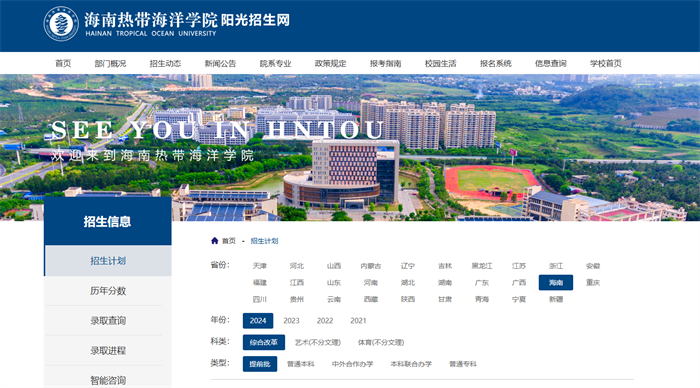Click the university emblem logo
Viewport: 700px width, 388px height.
61,24
